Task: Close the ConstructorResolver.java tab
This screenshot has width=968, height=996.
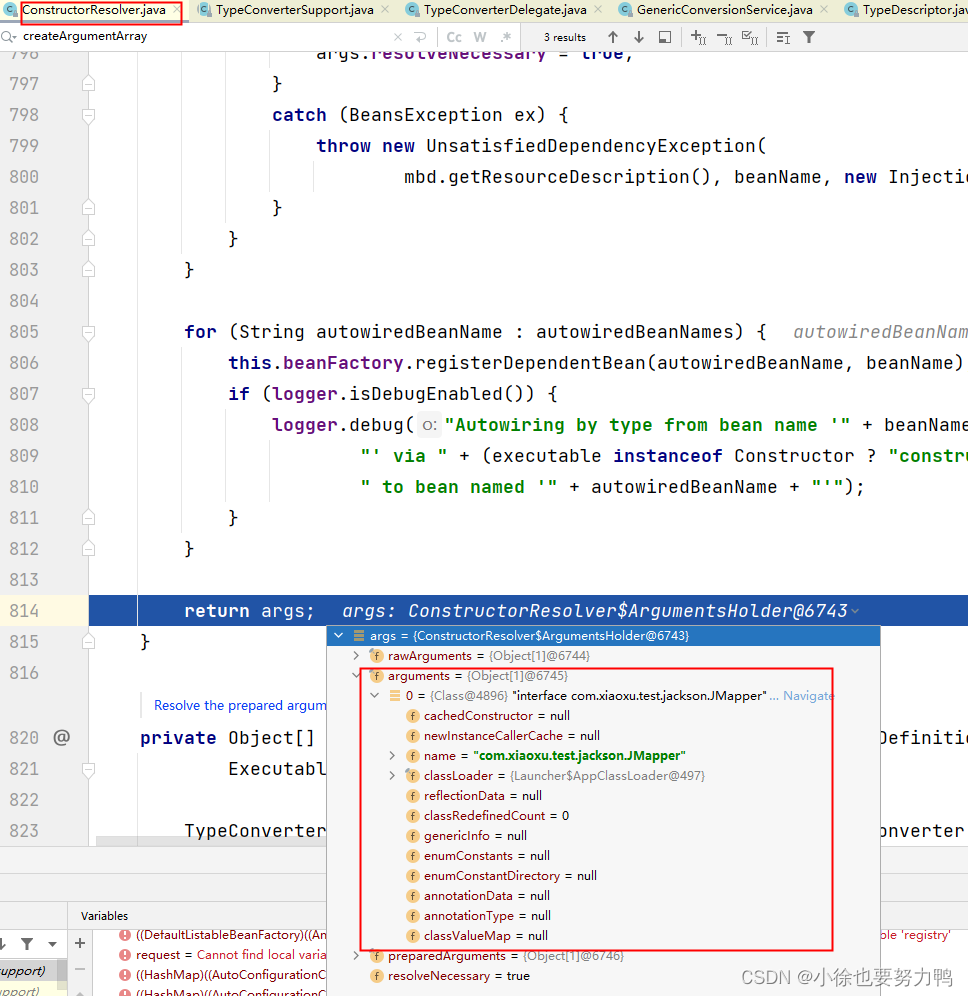Action: (177, 10)
